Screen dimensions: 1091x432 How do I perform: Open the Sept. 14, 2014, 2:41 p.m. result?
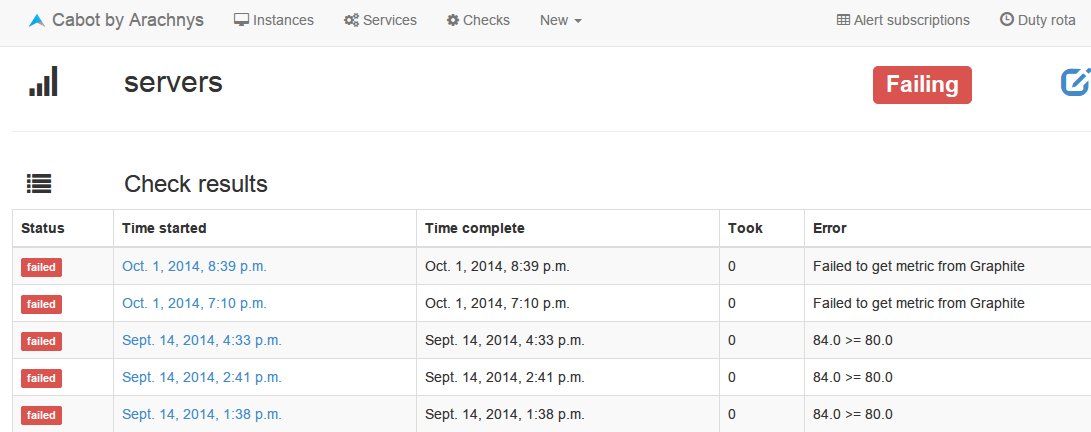202,377
